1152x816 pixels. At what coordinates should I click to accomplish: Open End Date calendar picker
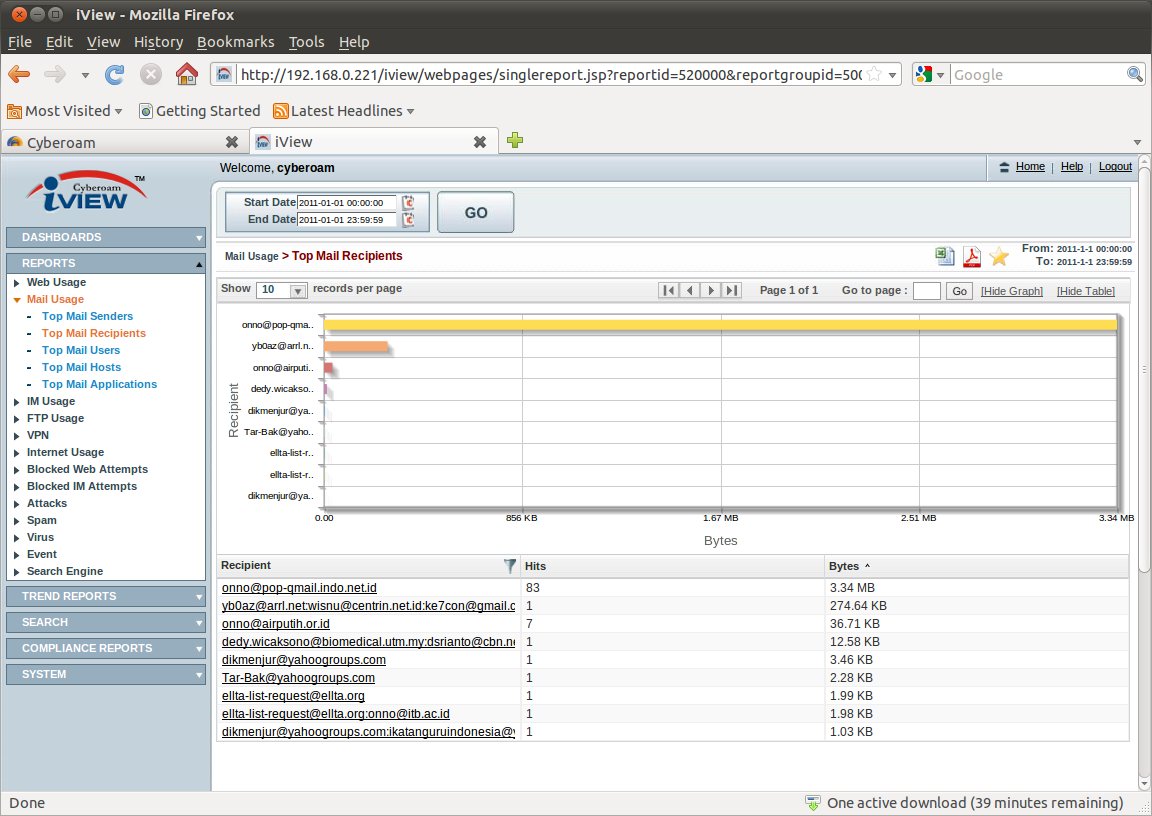pos(408,220)
